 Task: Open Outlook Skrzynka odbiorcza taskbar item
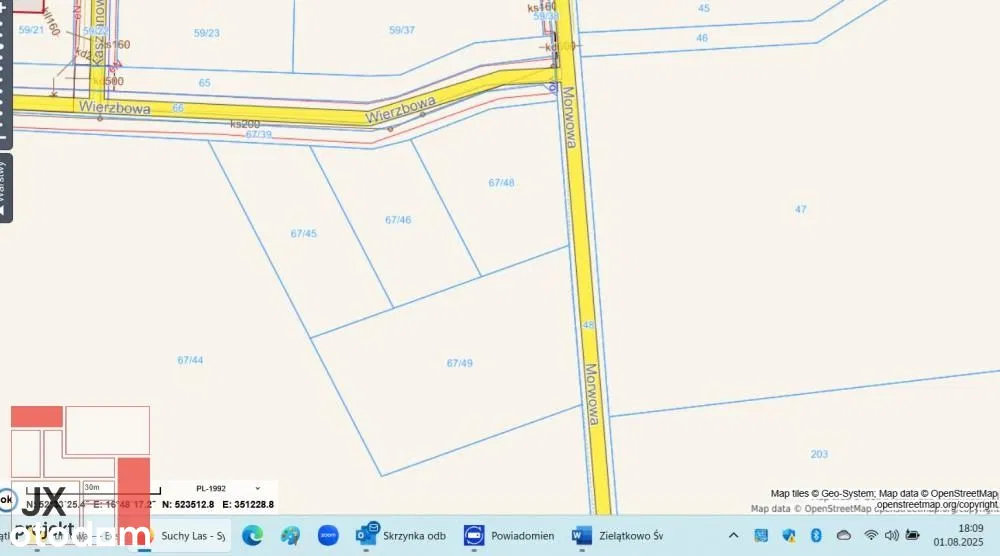[401, 536]
